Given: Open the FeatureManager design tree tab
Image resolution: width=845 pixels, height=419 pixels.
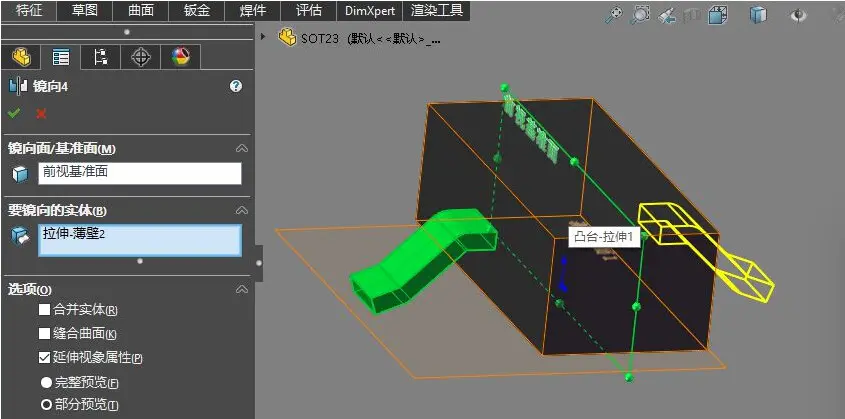Looking at the screenshot, I should 20,57.
